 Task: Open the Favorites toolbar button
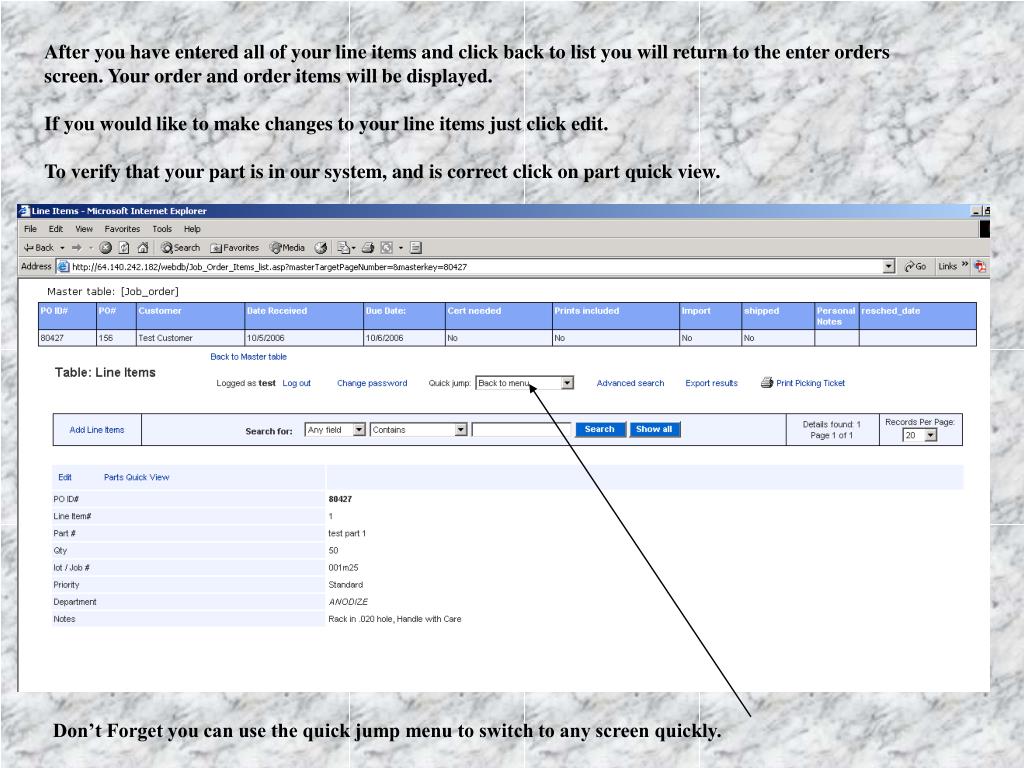pyautogui.click(x=234, y=248)
